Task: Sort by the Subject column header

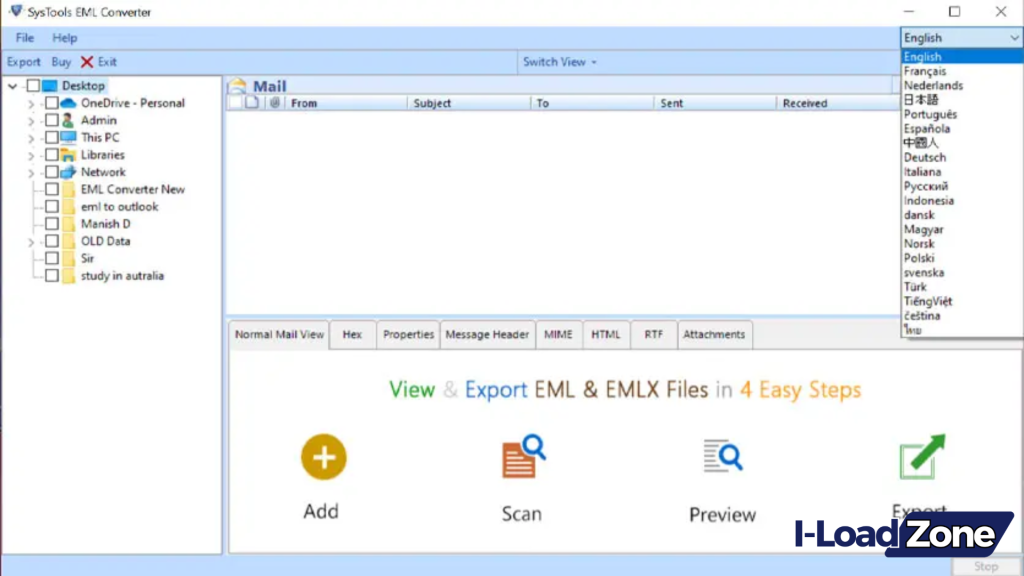Action: point(469,103)
